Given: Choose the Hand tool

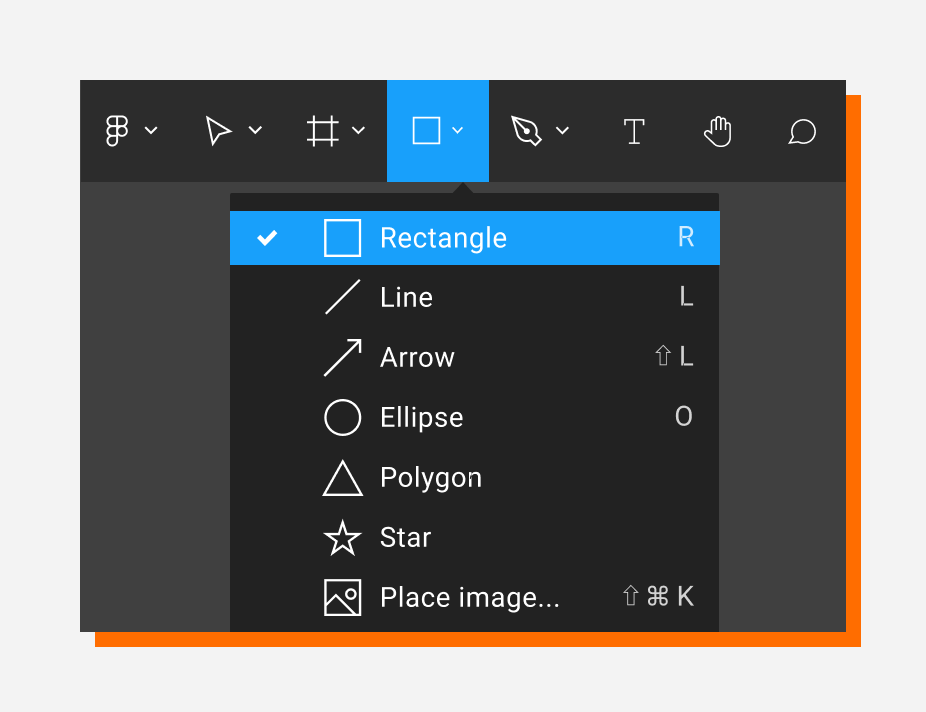Looking at the screenshot, I should pos(718,131).
